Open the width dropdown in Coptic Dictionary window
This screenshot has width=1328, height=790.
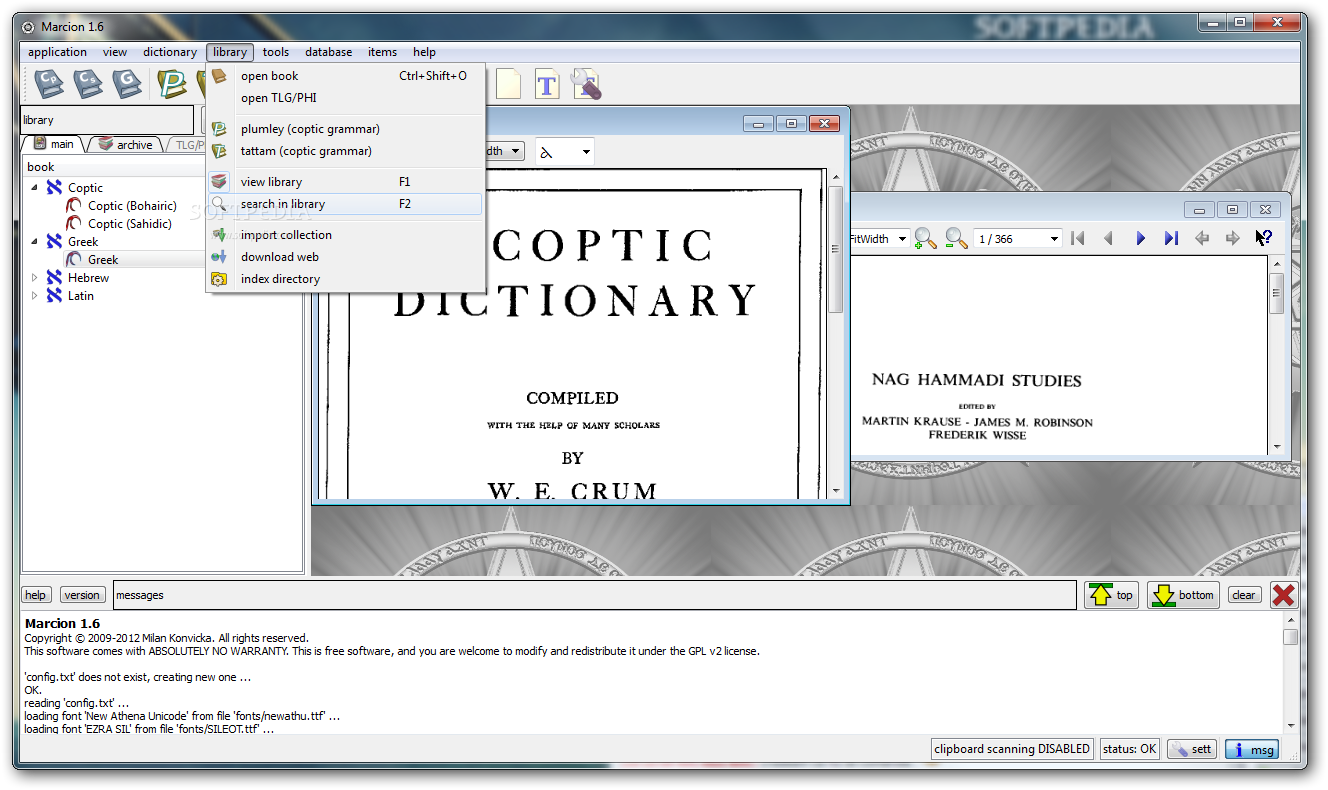click(x=505, y=151)
